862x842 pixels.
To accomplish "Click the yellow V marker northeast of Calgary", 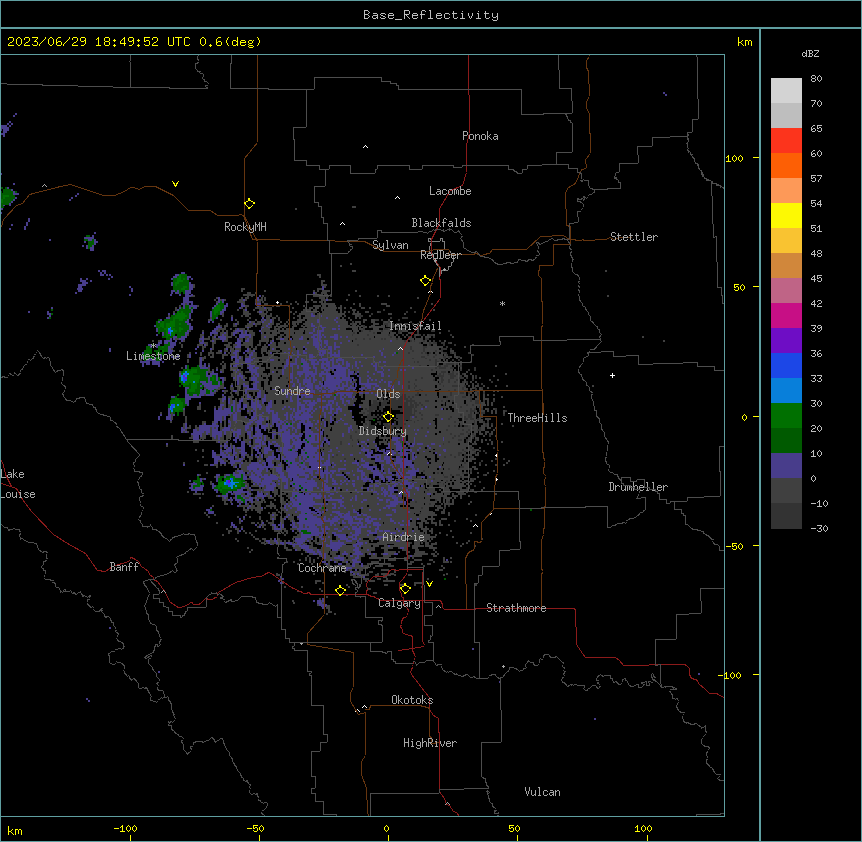I will pos(429,584).
